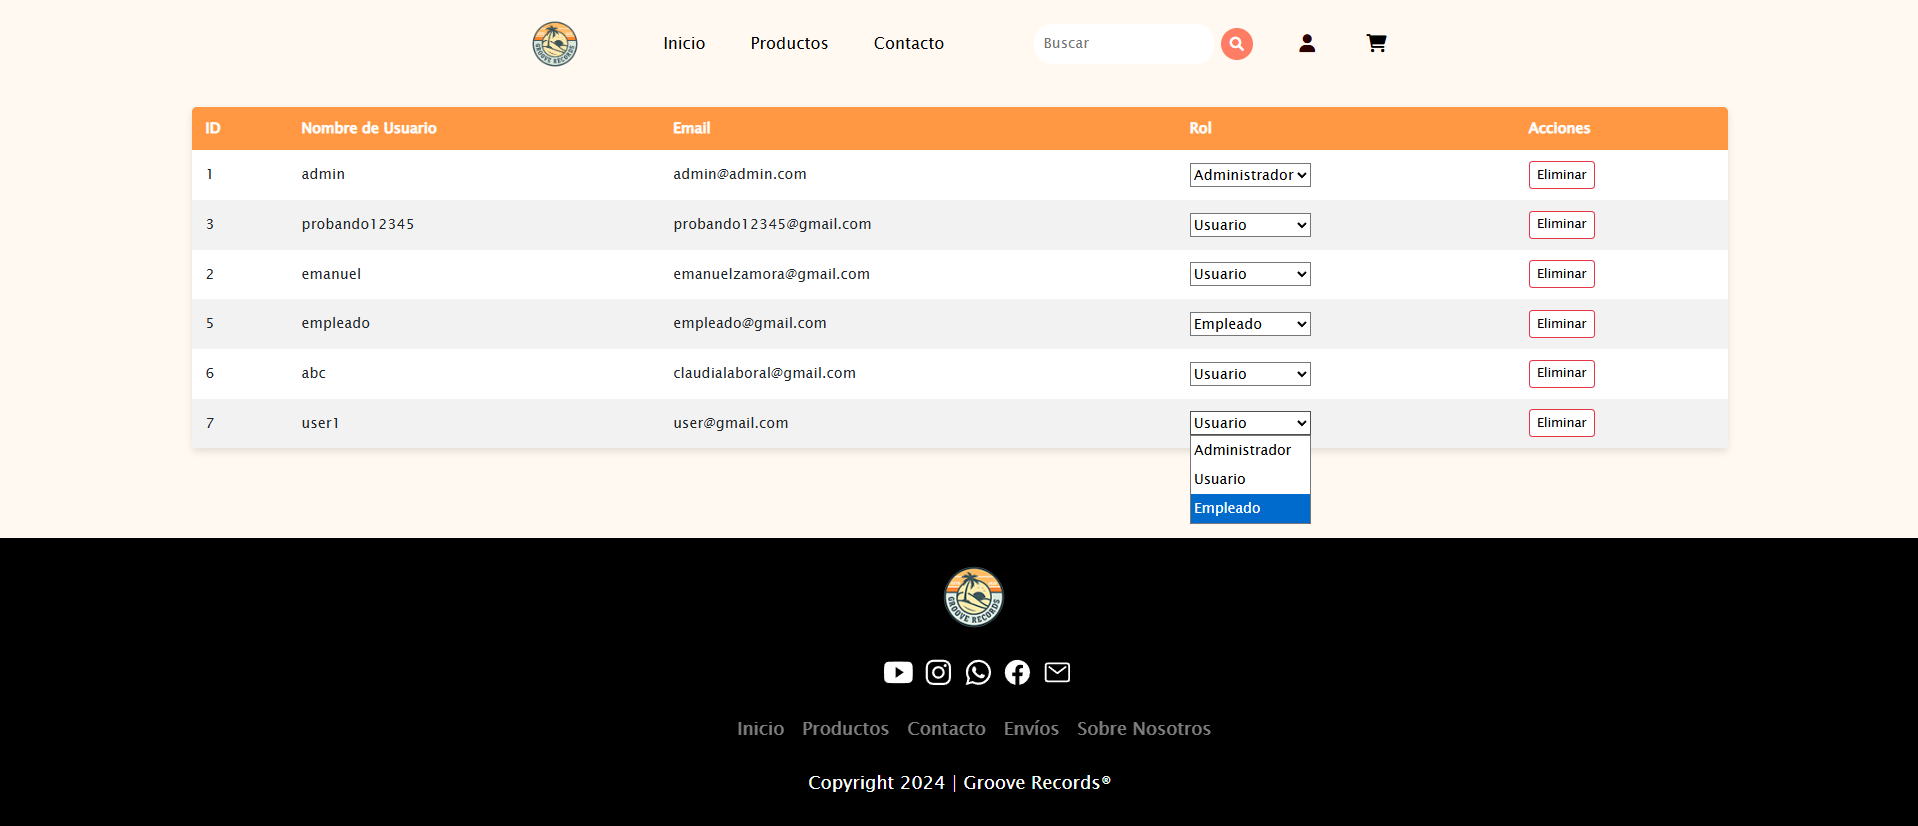Click the Copyright 2024 Groove Records text
This screenshot has height=826, width=1918.
959,783
